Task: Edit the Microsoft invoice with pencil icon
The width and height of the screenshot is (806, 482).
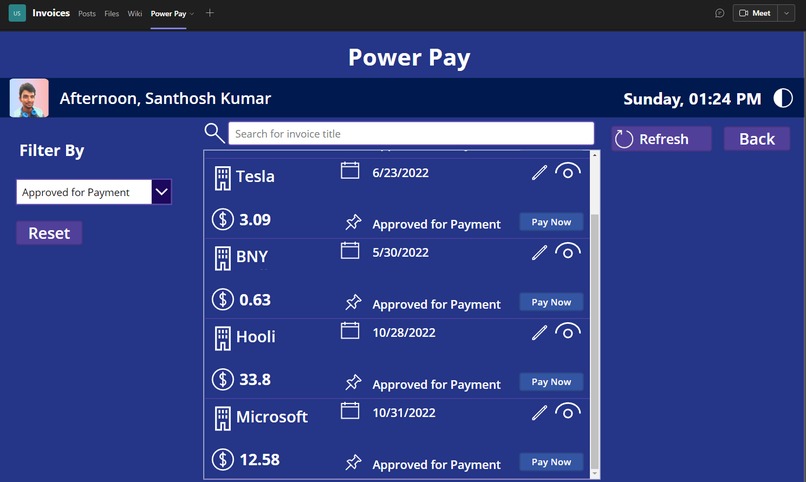Action: click(539, 413)
